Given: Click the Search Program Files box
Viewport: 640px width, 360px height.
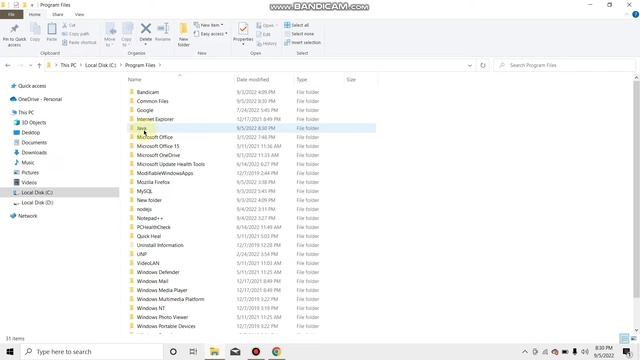Looking at the screenshot, I should pos(564,65).
